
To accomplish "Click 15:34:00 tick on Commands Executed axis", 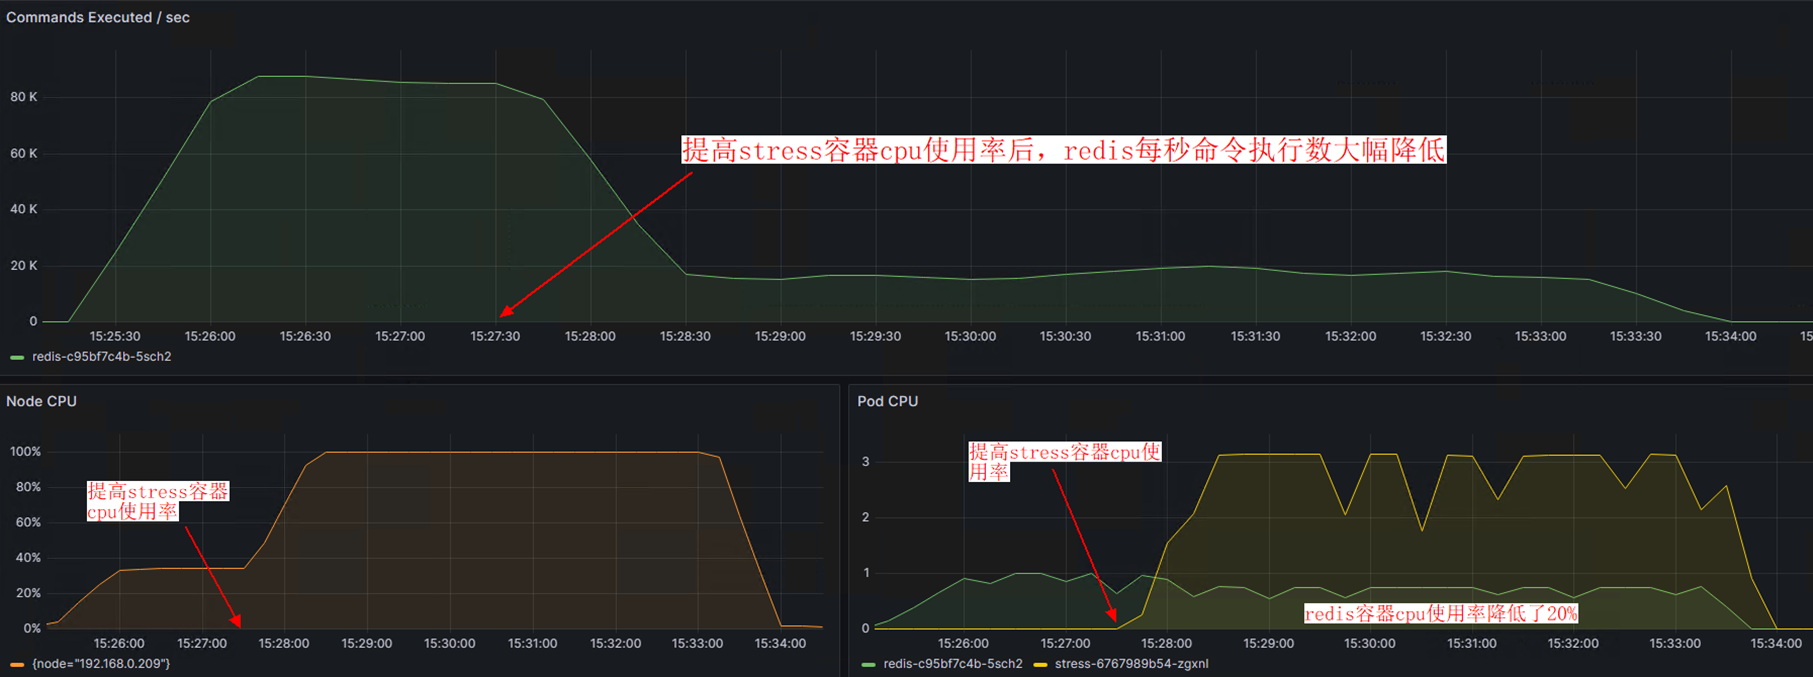I will pos(1730,336).
